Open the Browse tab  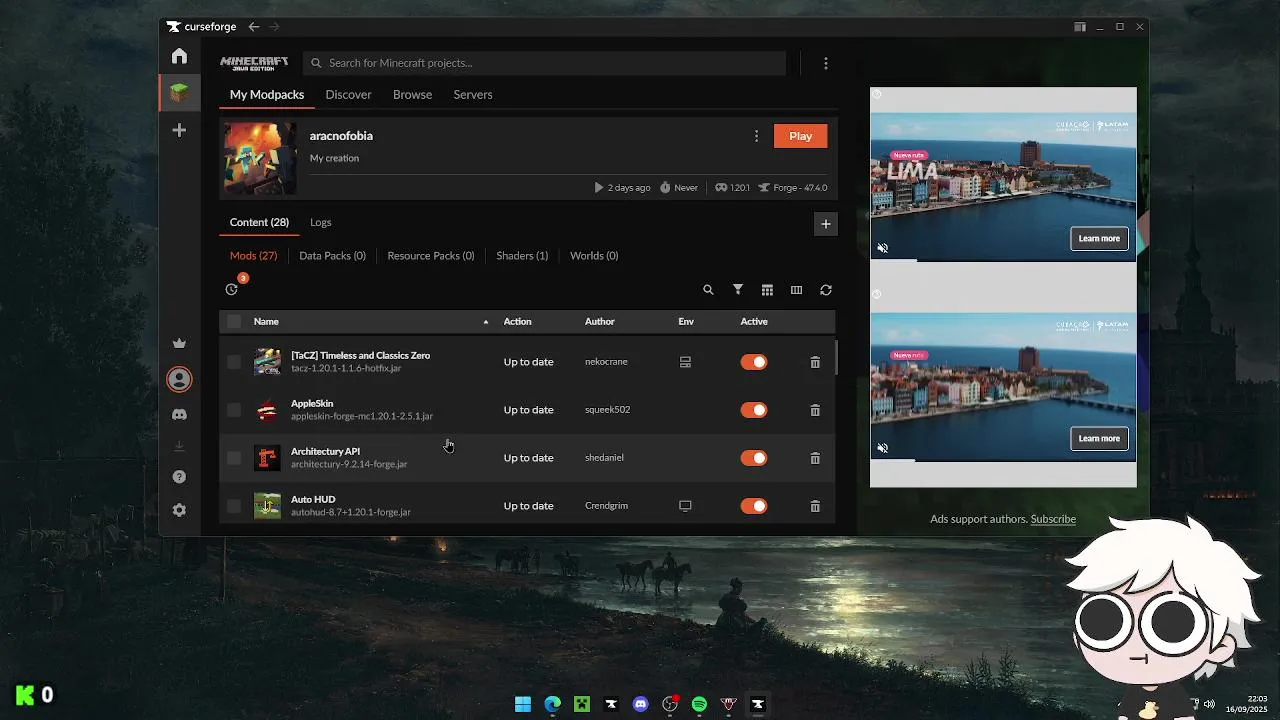(x=412, y=94)
